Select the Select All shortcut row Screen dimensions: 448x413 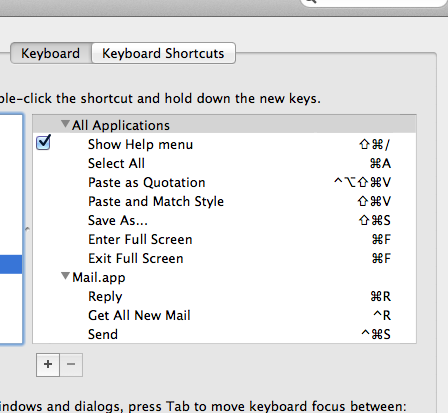coord(224,164)
